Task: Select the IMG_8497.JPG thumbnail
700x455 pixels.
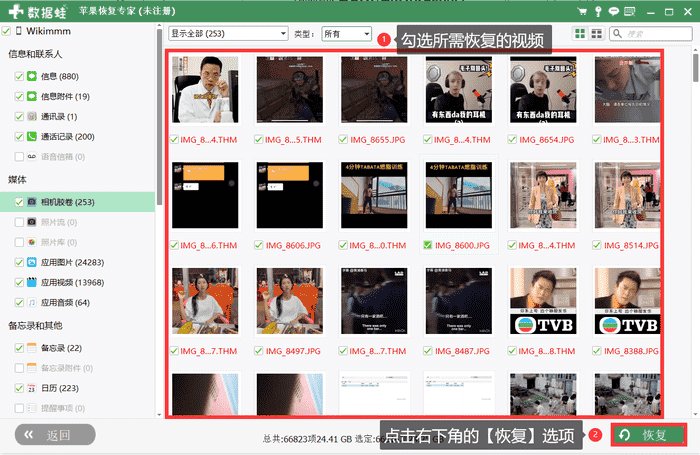Action: point(289,301)
